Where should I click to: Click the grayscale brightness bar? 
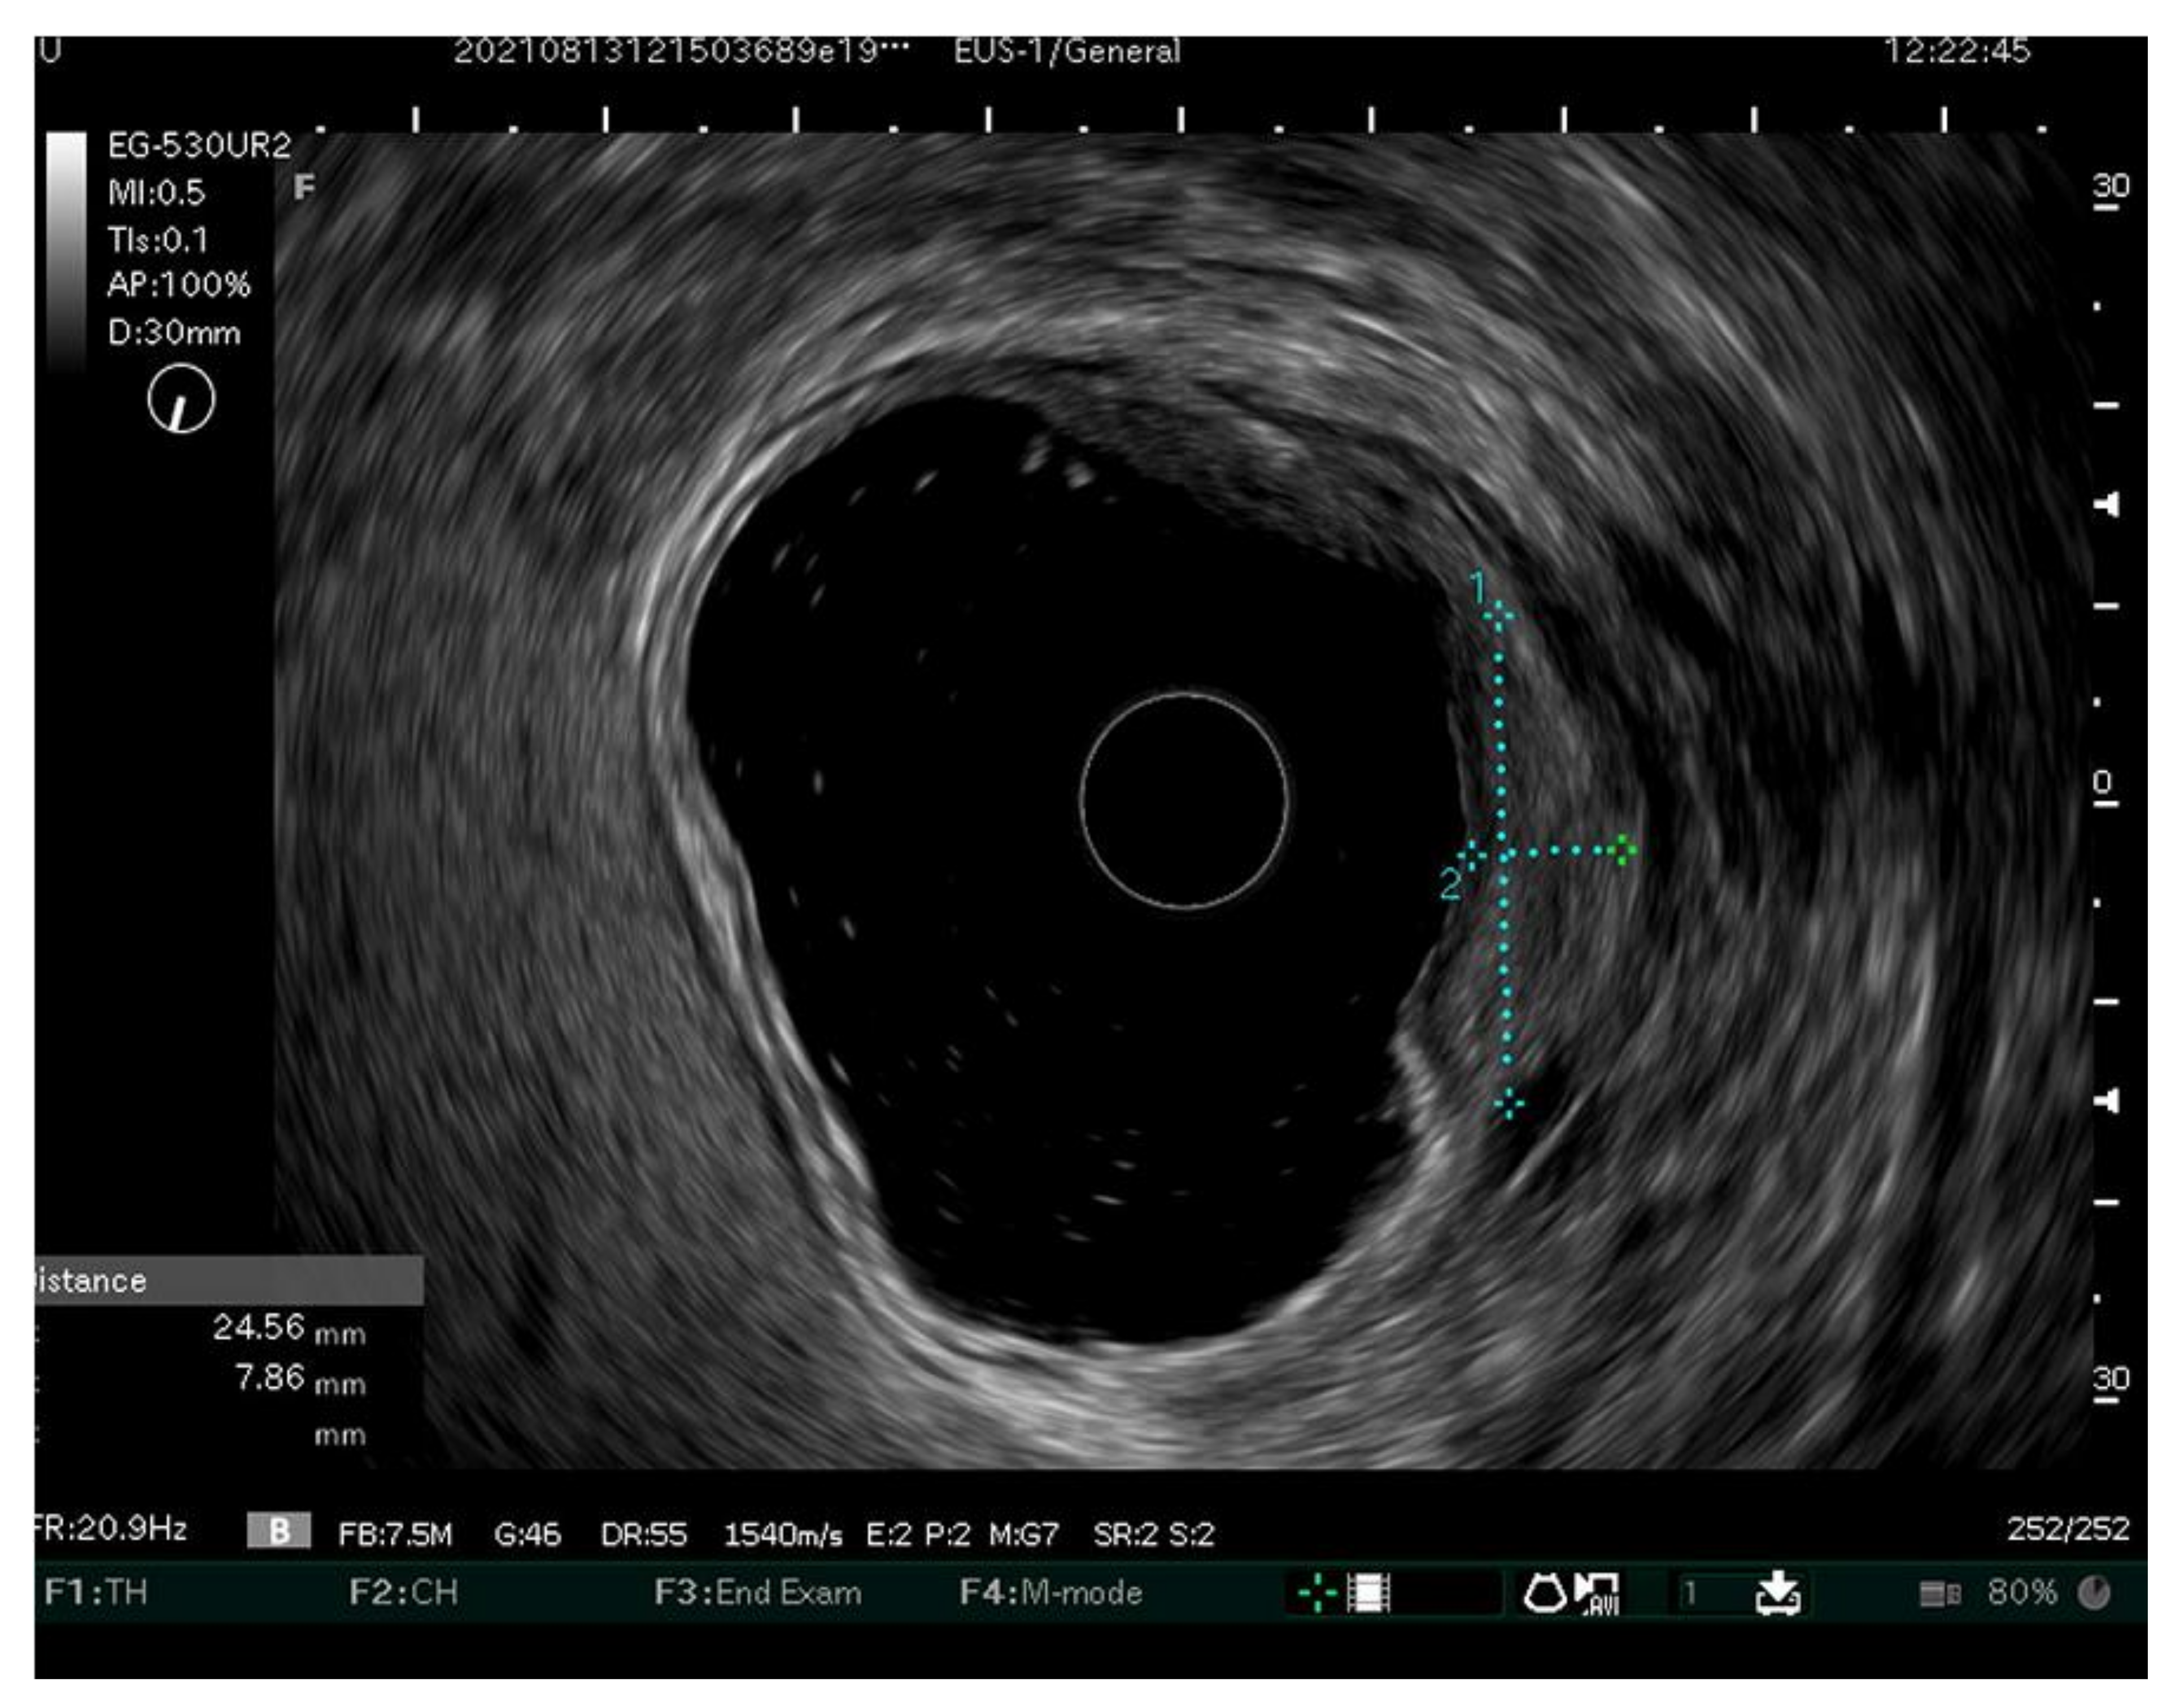pyautogui.click(x=66, y=250)
